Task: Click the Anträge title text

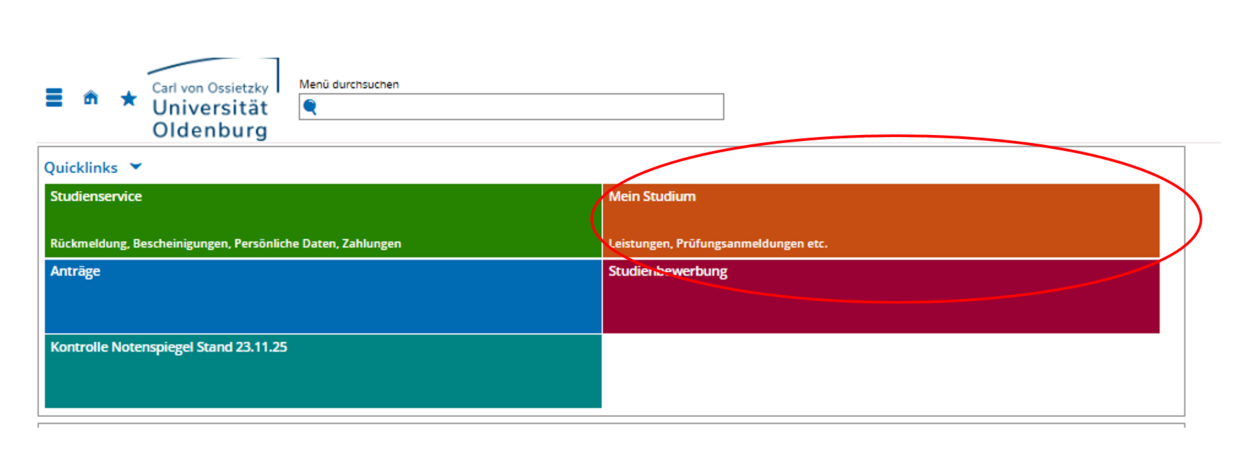Action: 75,270
